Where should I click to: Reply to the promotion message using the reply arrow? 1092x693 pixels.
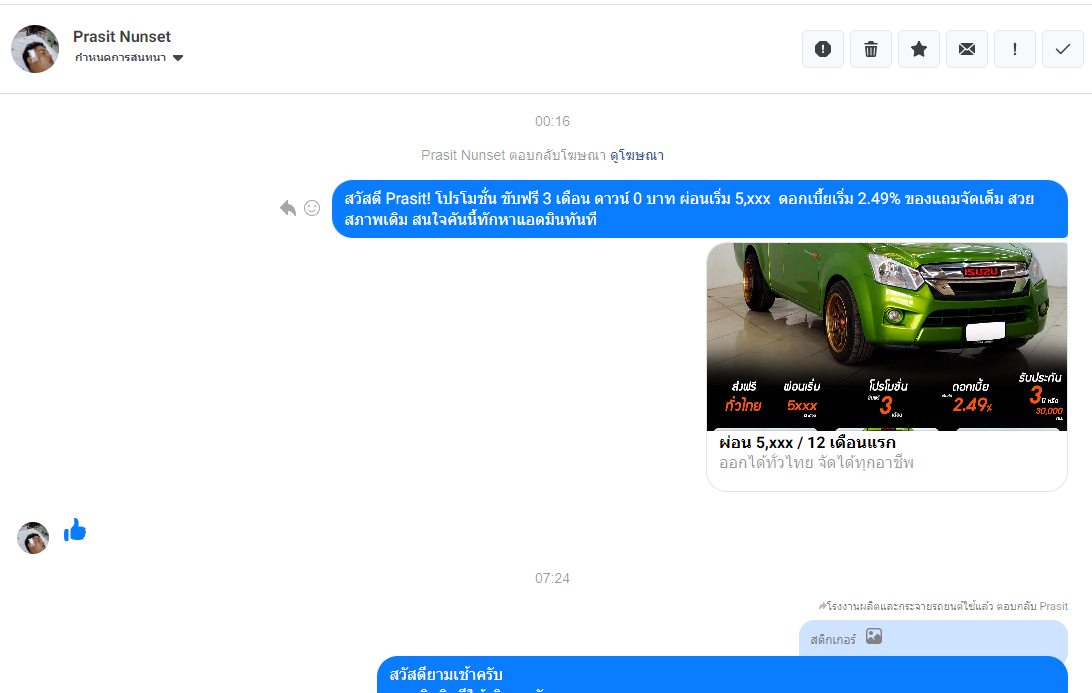click(x=288, y=208)
